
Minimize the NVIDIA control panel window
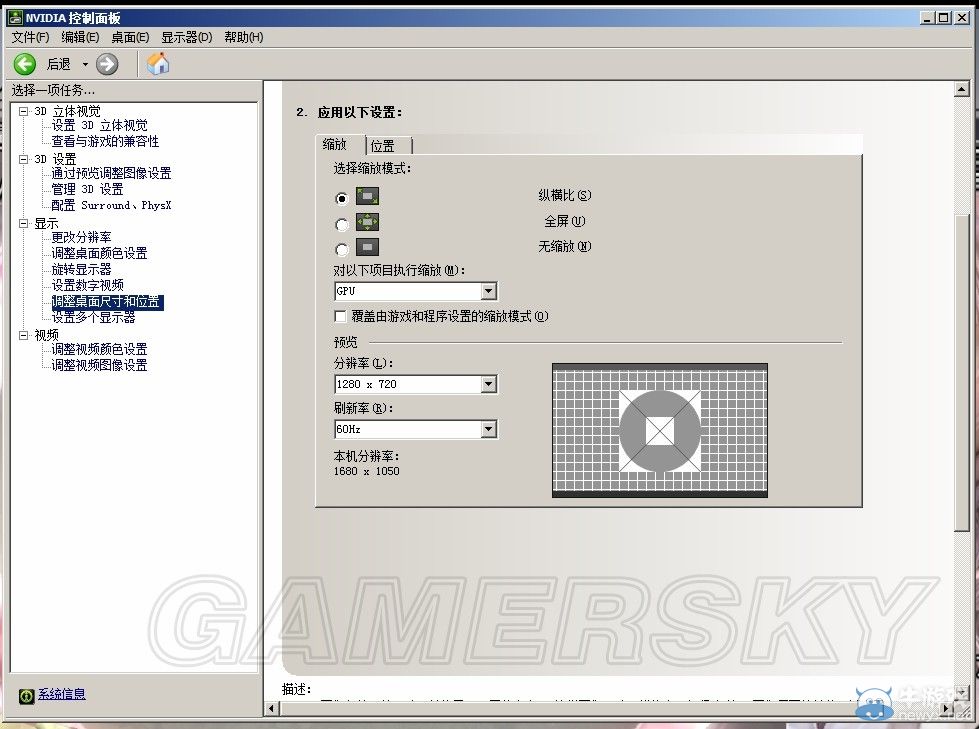pos(928,18)
